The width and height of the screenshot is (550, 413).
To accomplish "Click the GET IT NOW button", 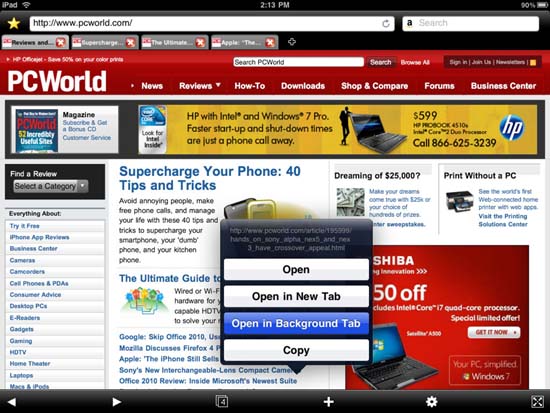I will tap(494, 332).
